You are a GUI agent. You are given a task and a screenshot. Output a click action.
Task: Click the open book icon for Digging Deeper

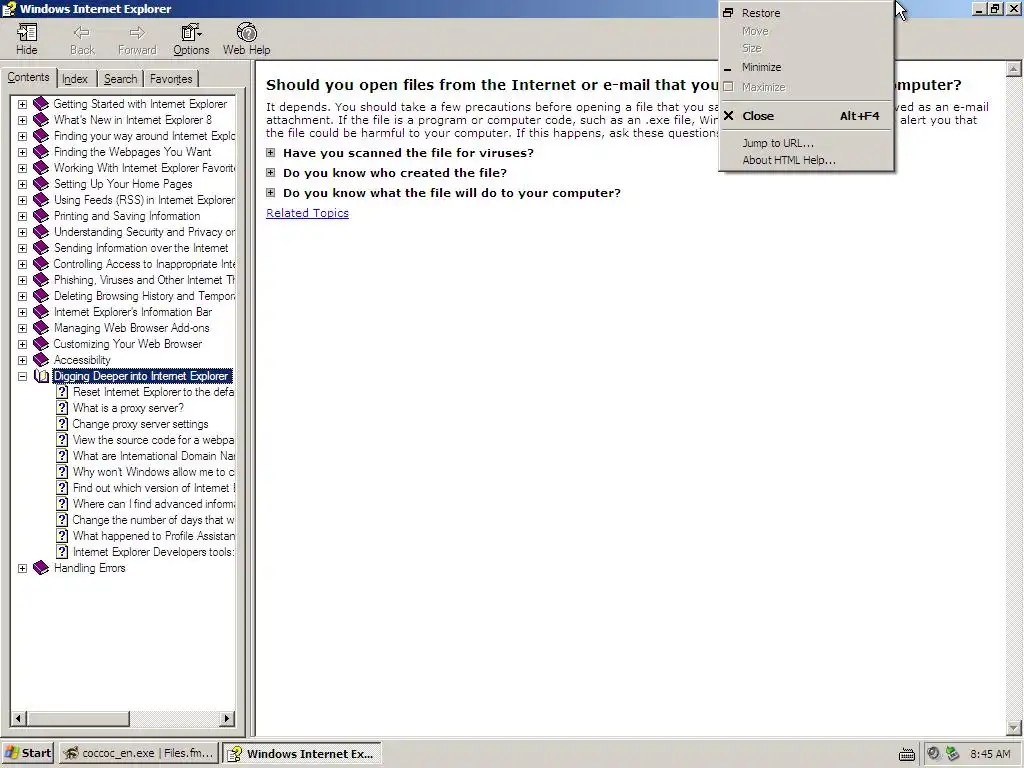click(x=41, y=376)
